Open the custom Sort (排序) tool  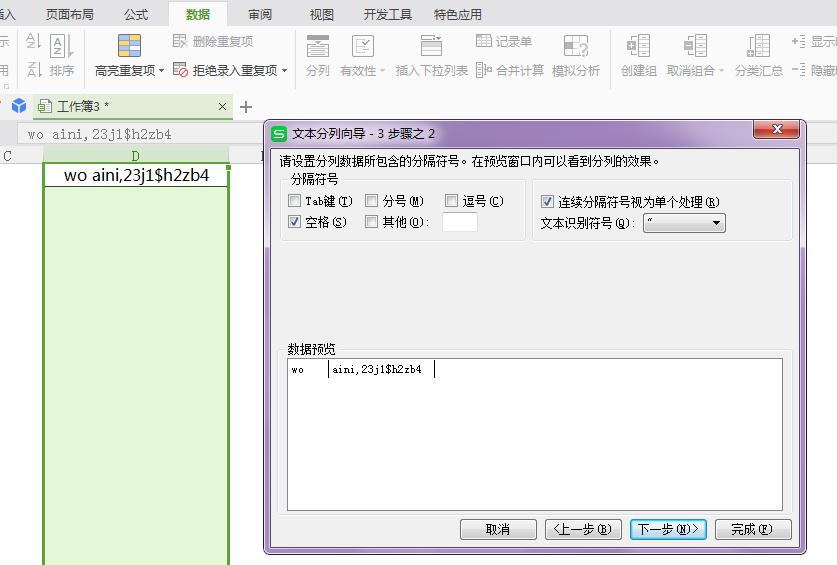62,55
